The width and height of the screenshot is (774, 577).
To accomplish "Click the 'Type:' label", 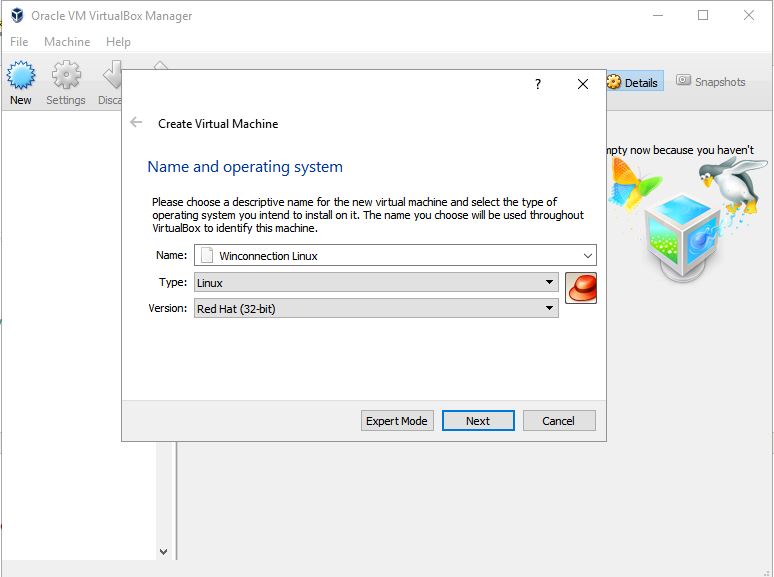I will click(173, 282).
